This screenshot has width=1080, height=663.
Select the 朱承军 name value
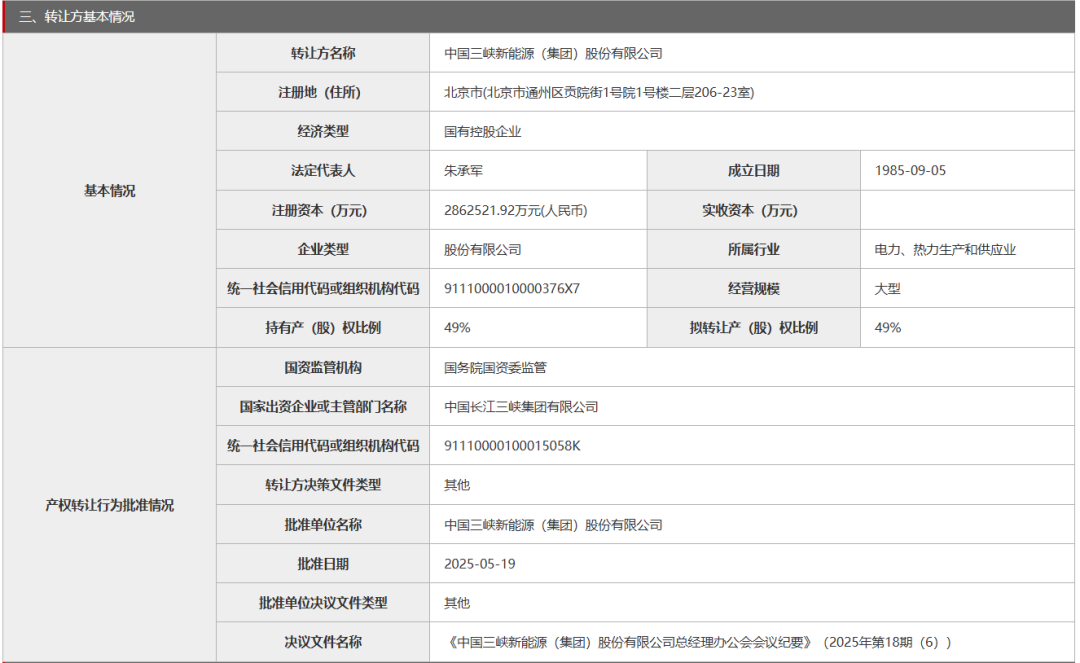coord(464,171)
